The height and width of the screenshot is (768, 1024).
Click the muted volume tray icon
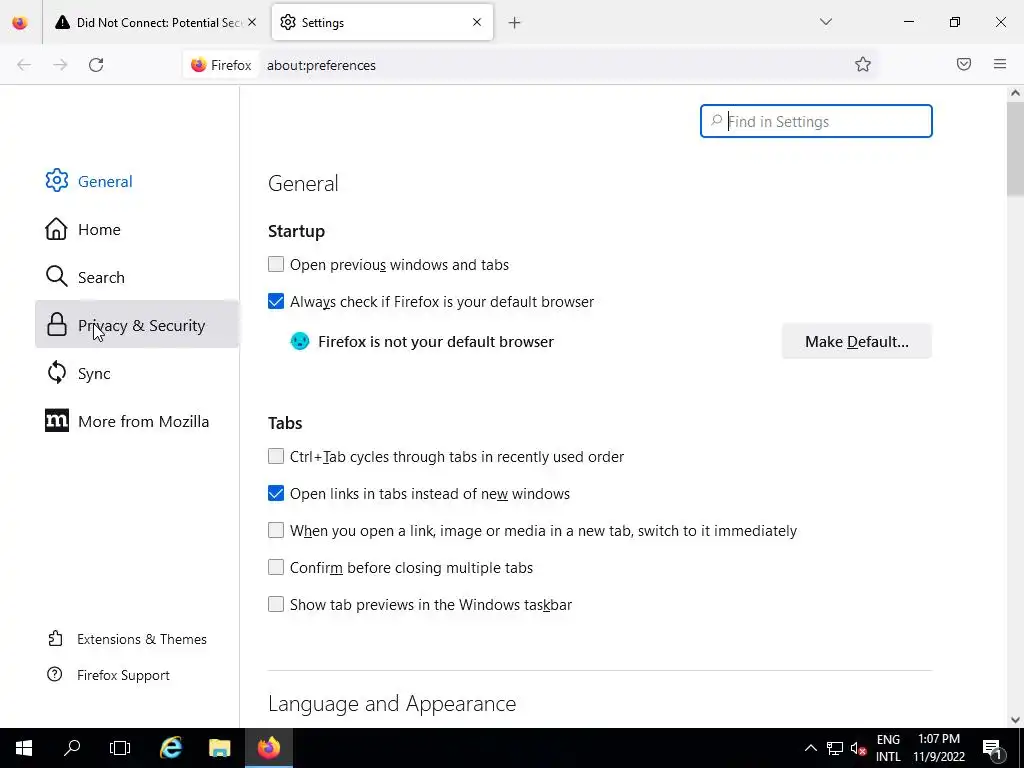[858, 748]
